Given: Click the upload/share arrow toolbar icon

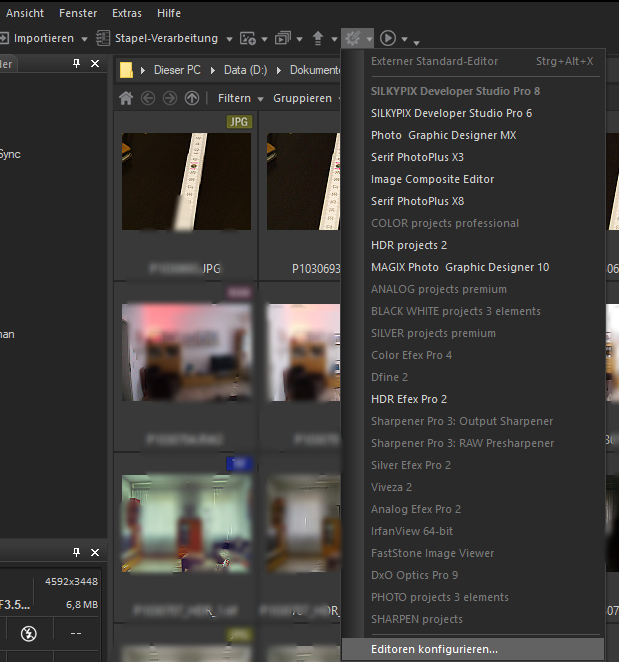Looking at the screenshot, I should [318, 38].
